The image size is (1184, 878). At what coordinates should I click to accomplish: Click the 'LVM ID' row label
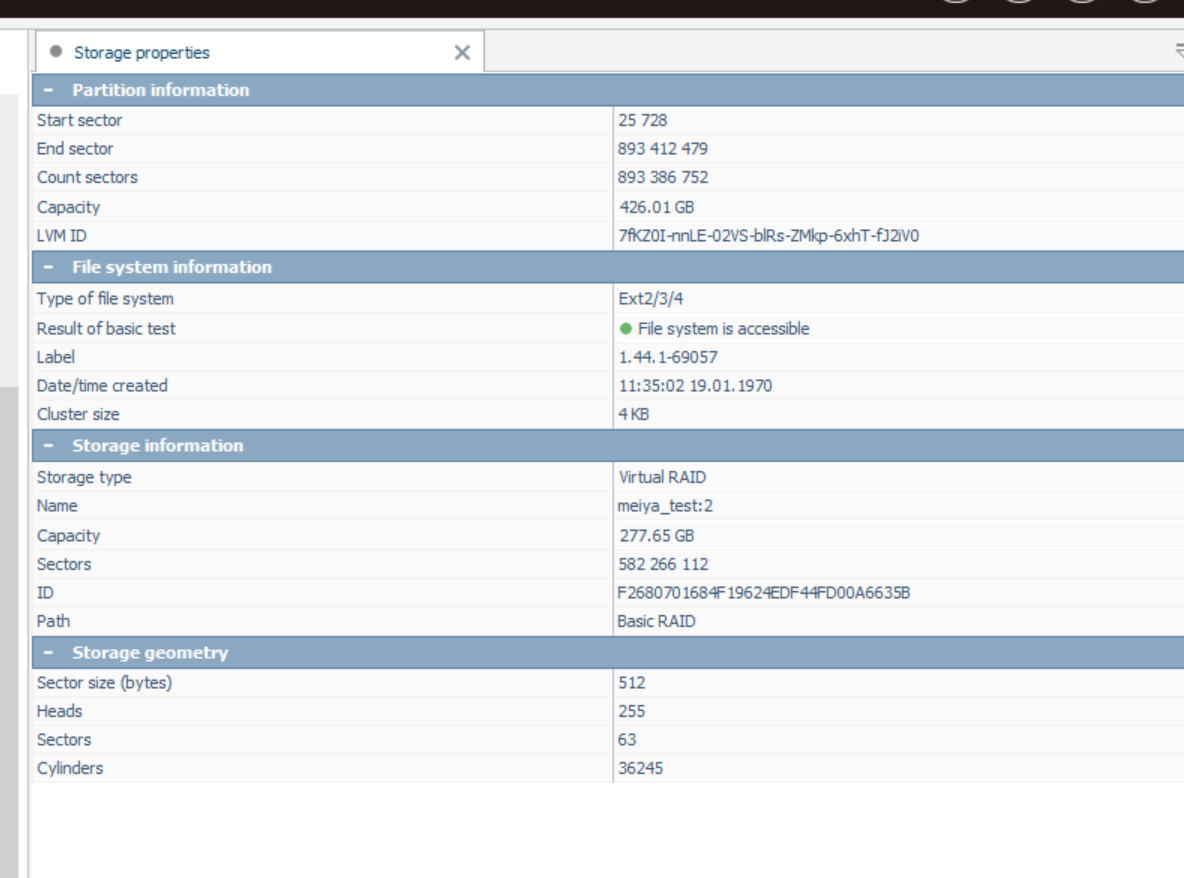click(62, 236)
